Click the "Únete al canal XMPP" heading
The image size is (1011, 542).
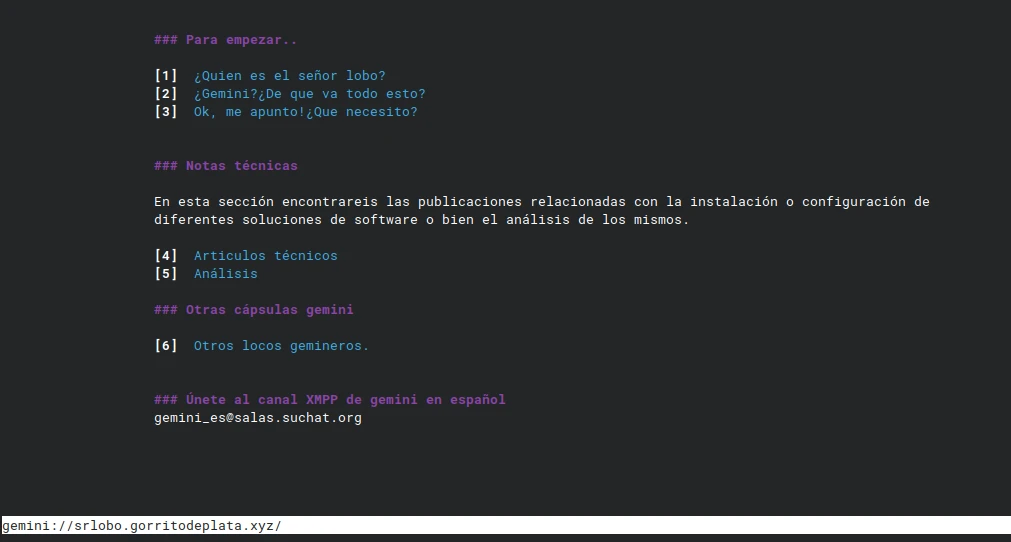coord(329,400)
